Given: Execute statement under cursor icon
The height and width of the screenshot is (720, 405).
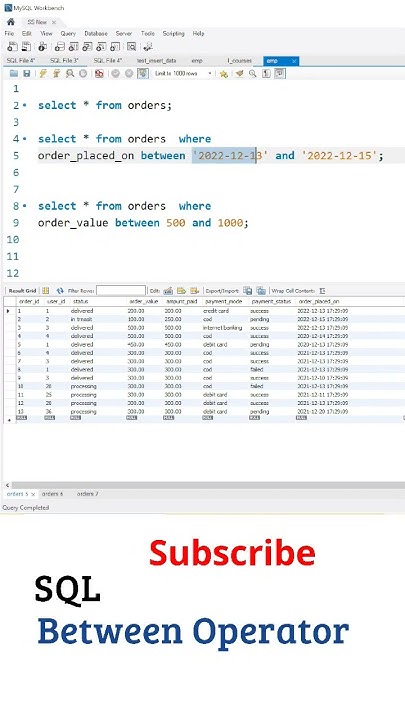Looking at the screenshot, I should (56, 73).
